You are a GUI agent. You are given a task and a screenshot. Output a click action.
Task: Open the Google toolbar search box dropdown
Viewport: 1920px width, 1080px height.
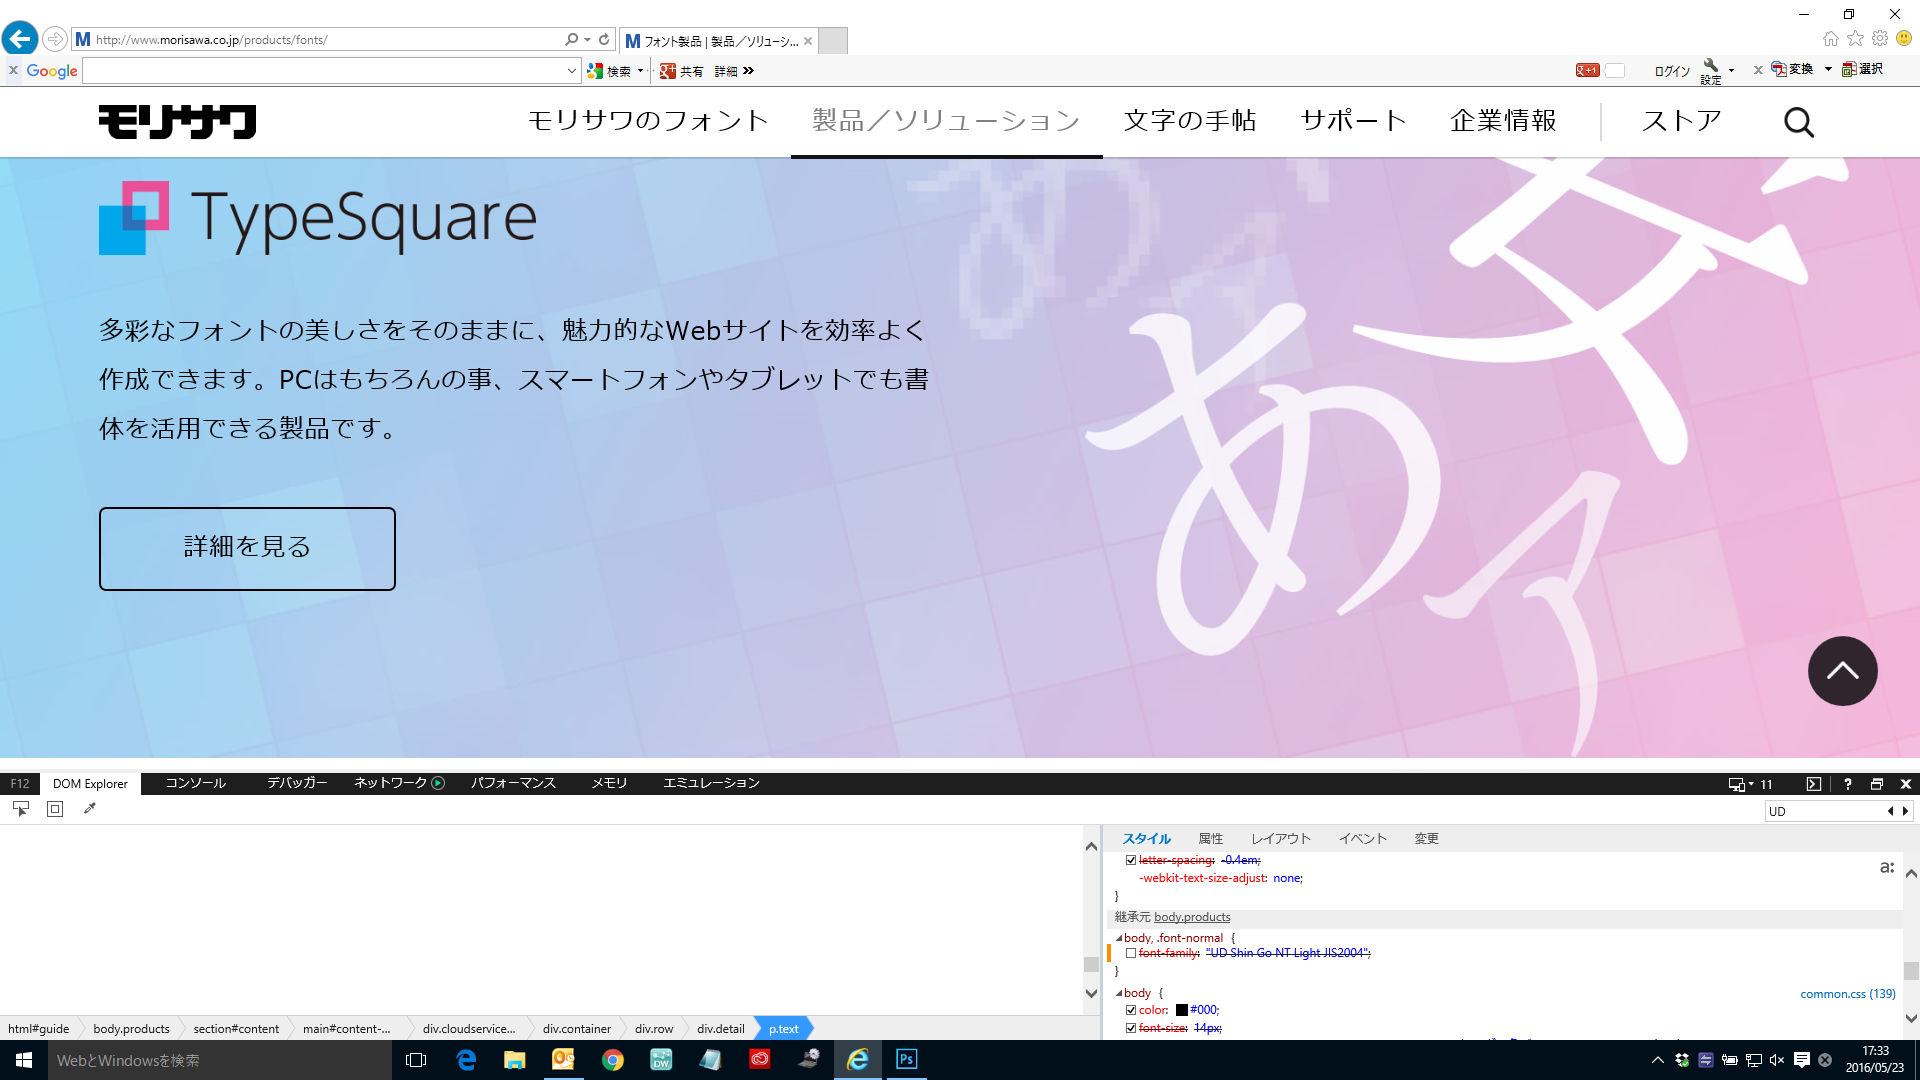(571, 71)
